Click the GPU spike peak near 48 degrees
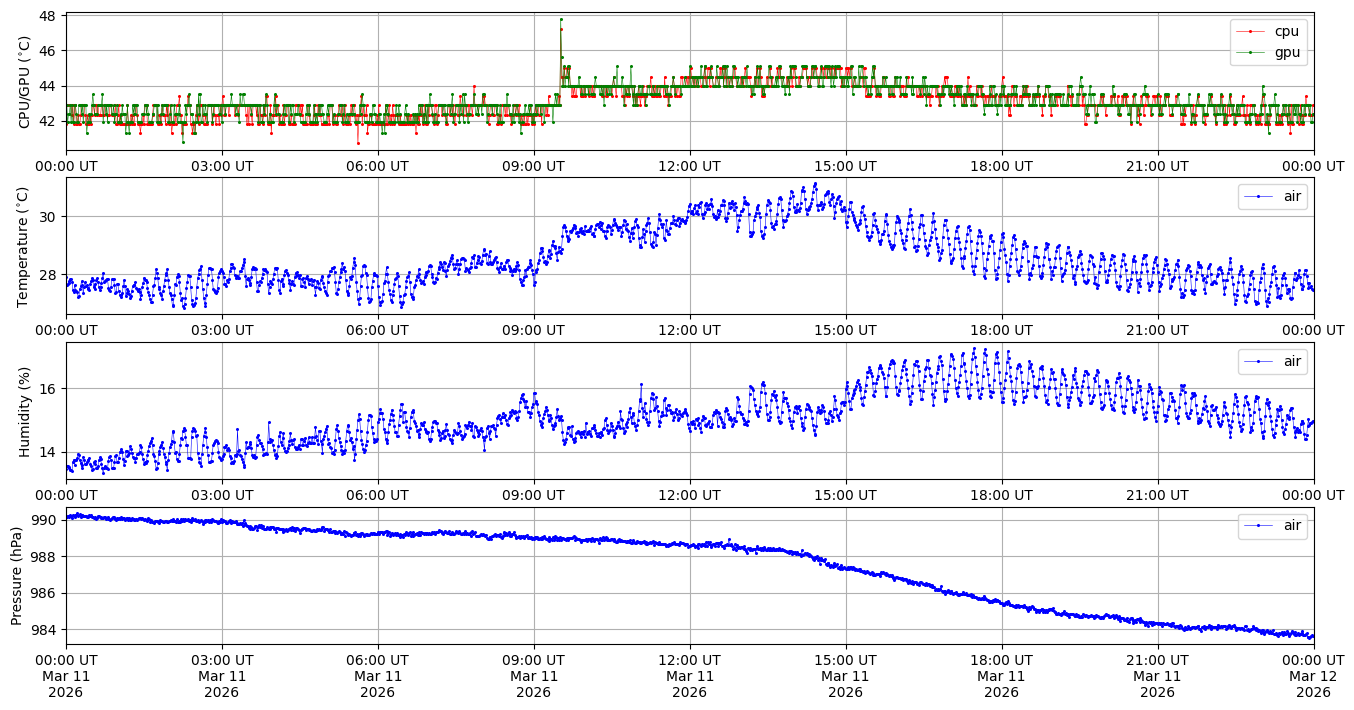The width and height of the screenshot is (1354, 710). [561, 19]
